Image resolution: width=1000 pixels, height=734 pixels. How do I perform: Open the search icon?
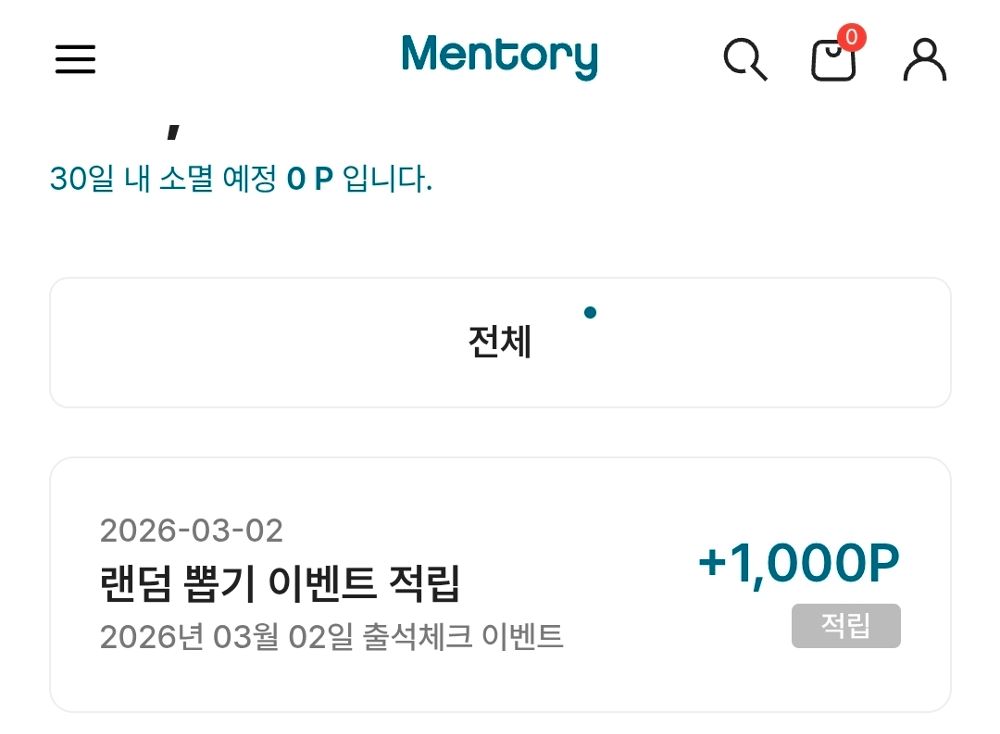(745, 60)
